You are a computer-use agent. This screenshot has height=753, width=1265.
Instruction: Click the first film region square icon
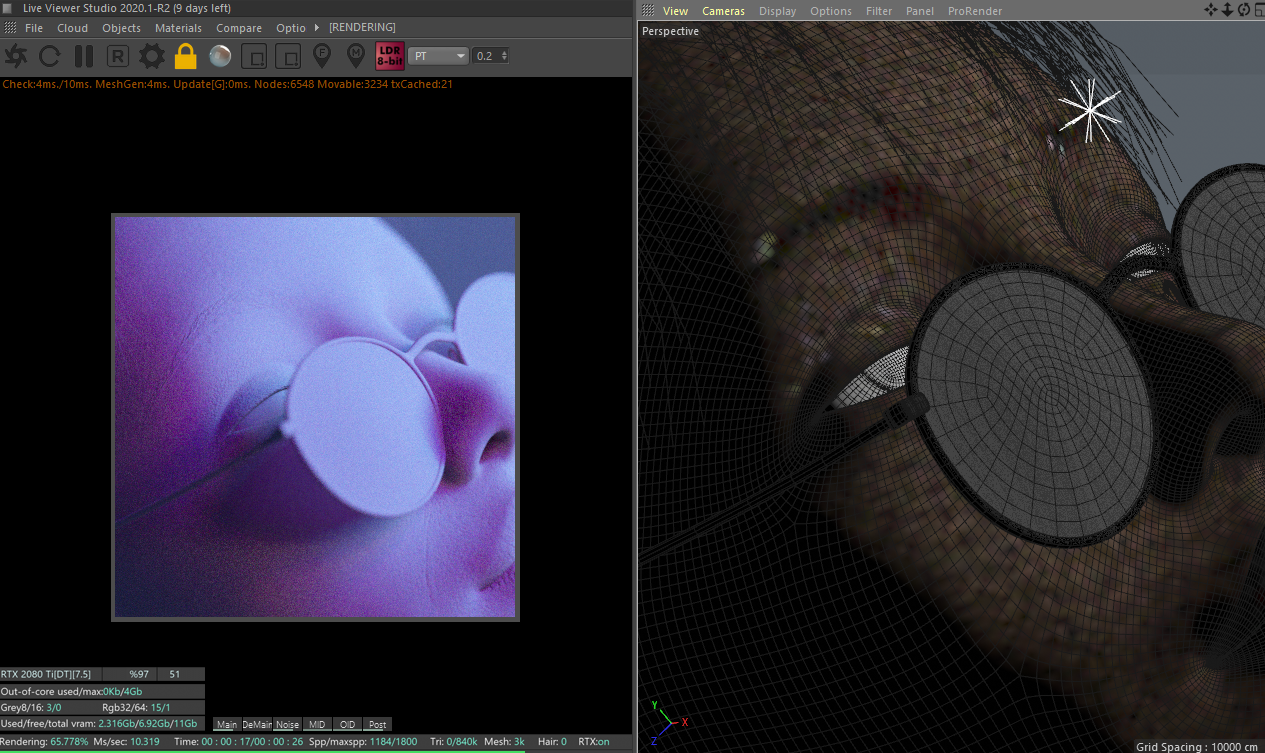click(x=255, y=56)
